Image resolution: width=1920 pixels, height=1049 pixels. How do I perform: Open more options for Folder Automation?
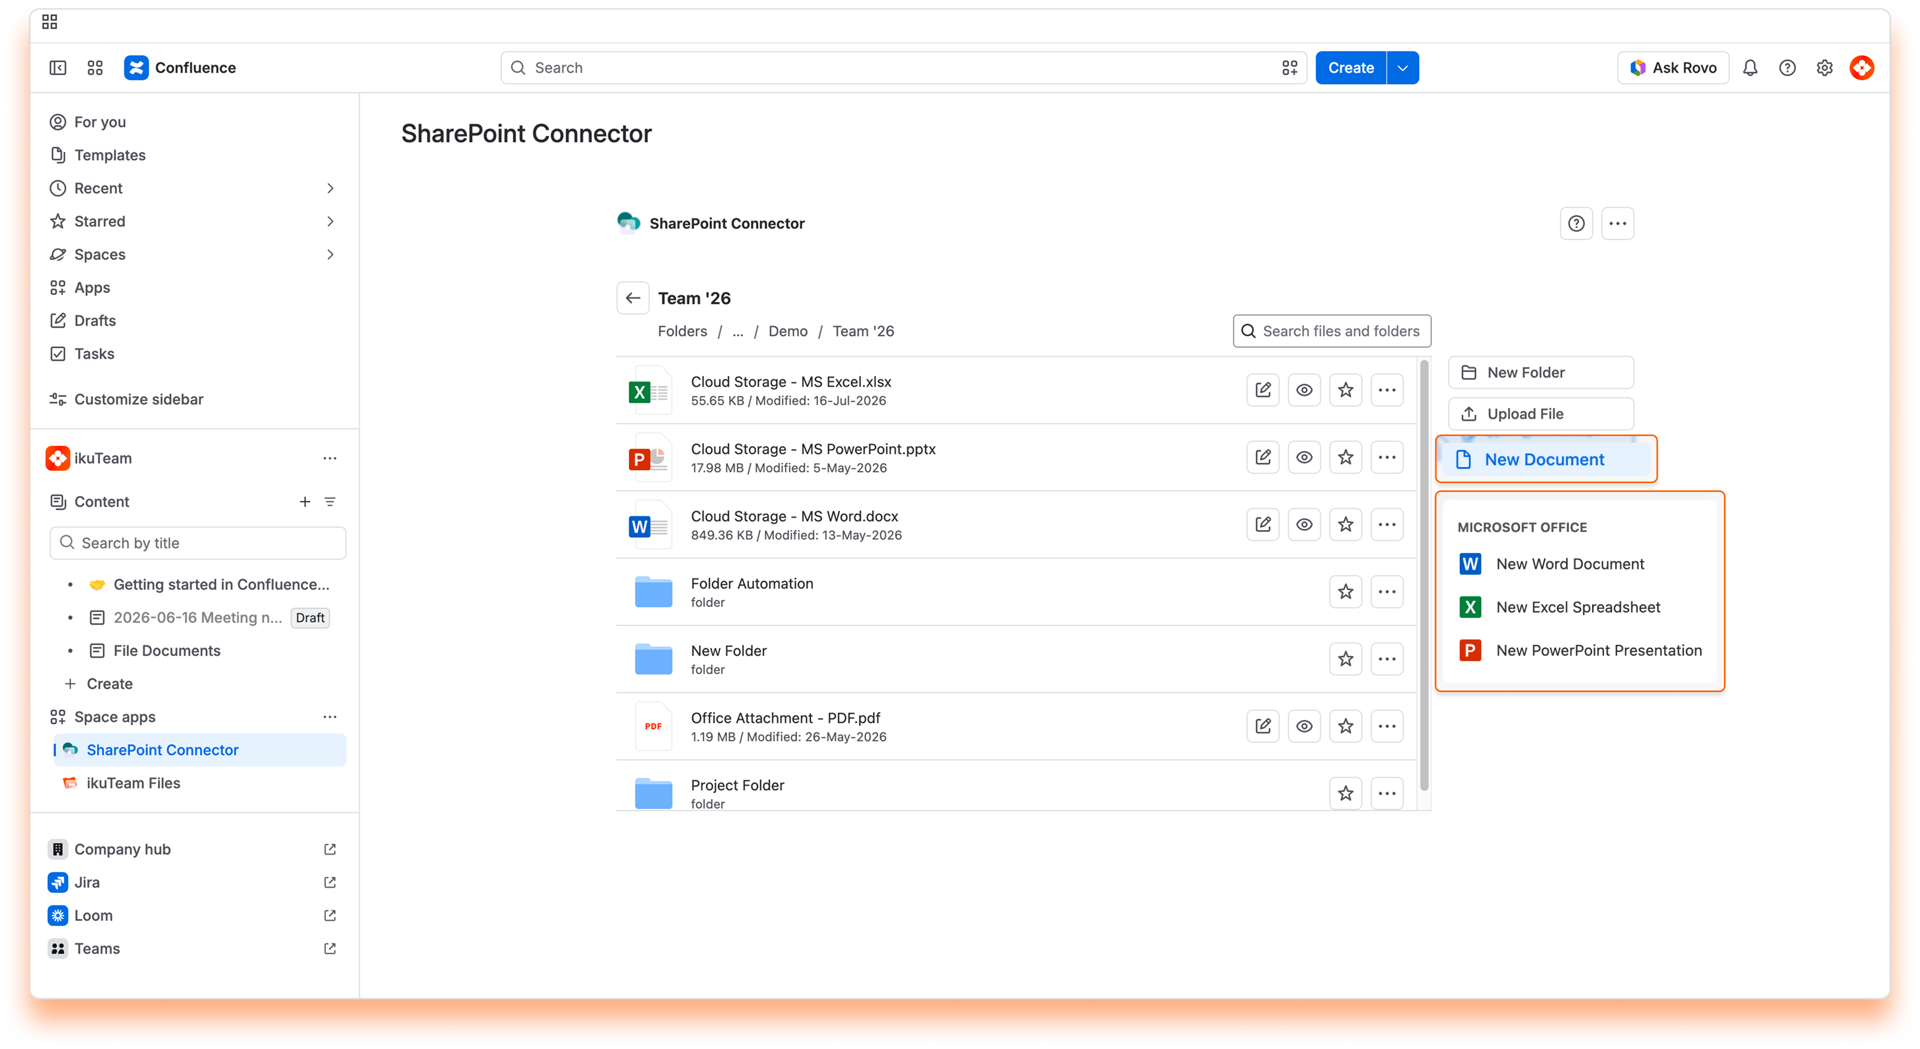coord(1387,592)
